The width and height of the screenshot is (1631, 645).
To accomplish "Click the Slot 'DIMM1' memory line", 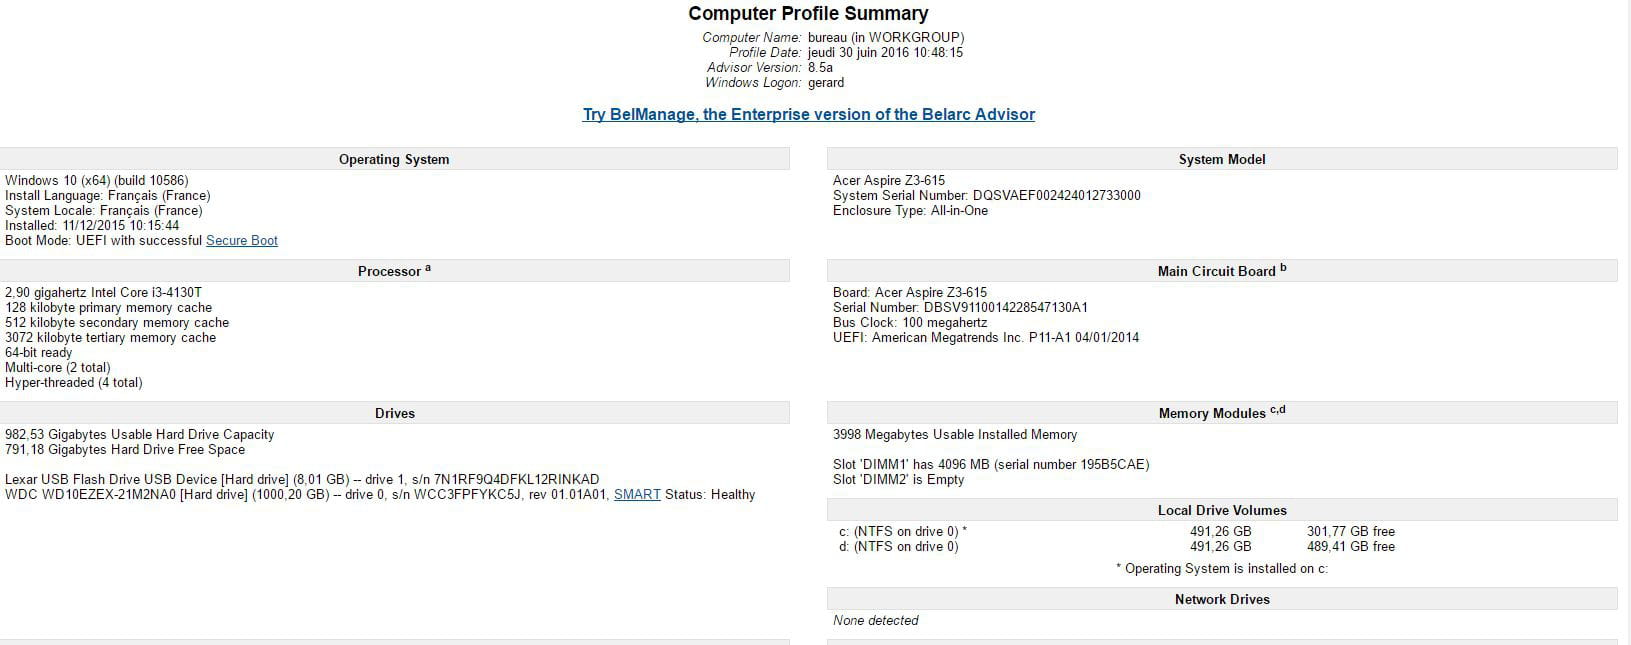I will tap(991, 464).
